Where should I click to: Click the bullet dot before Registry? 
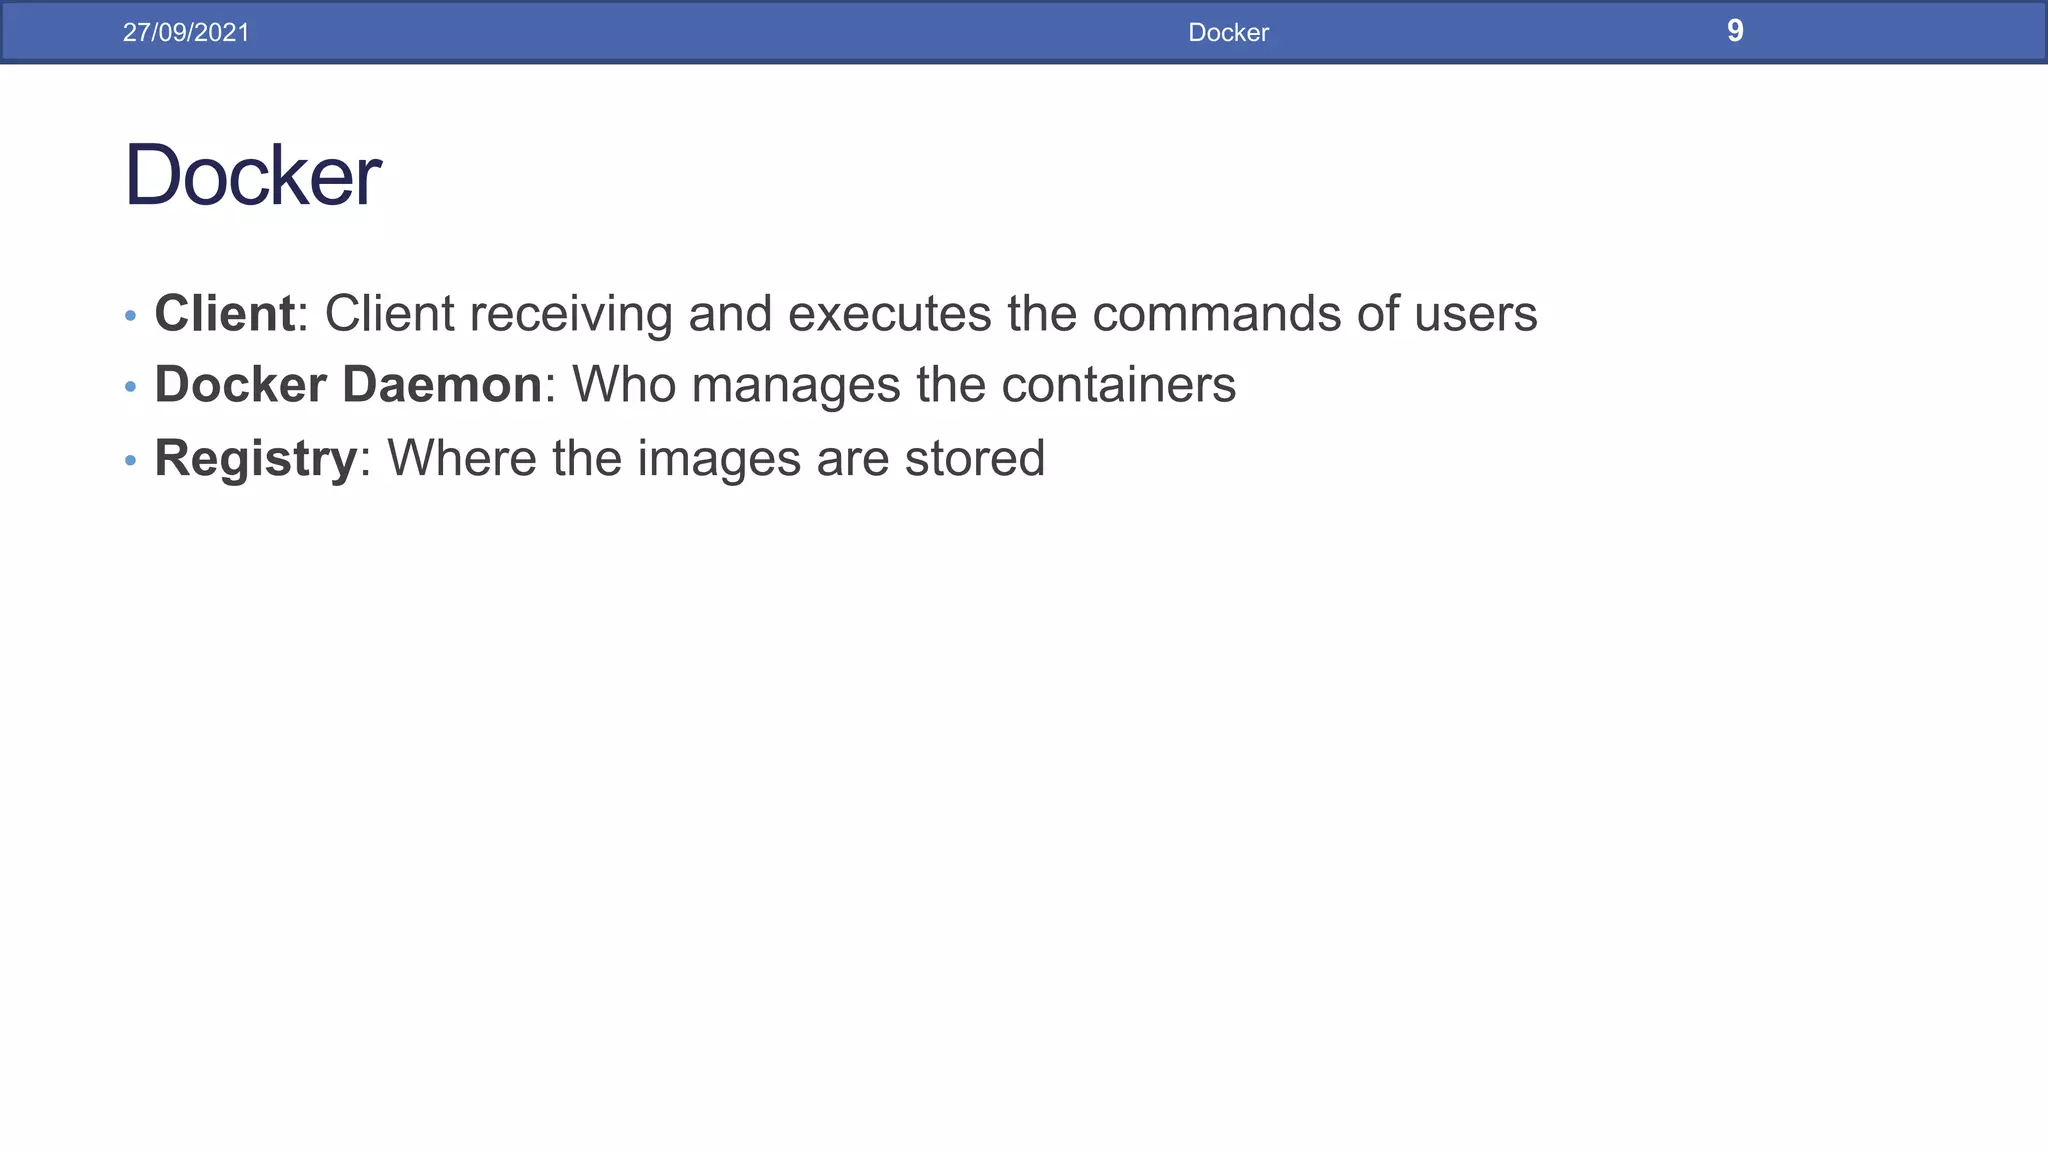coord(130,461)
